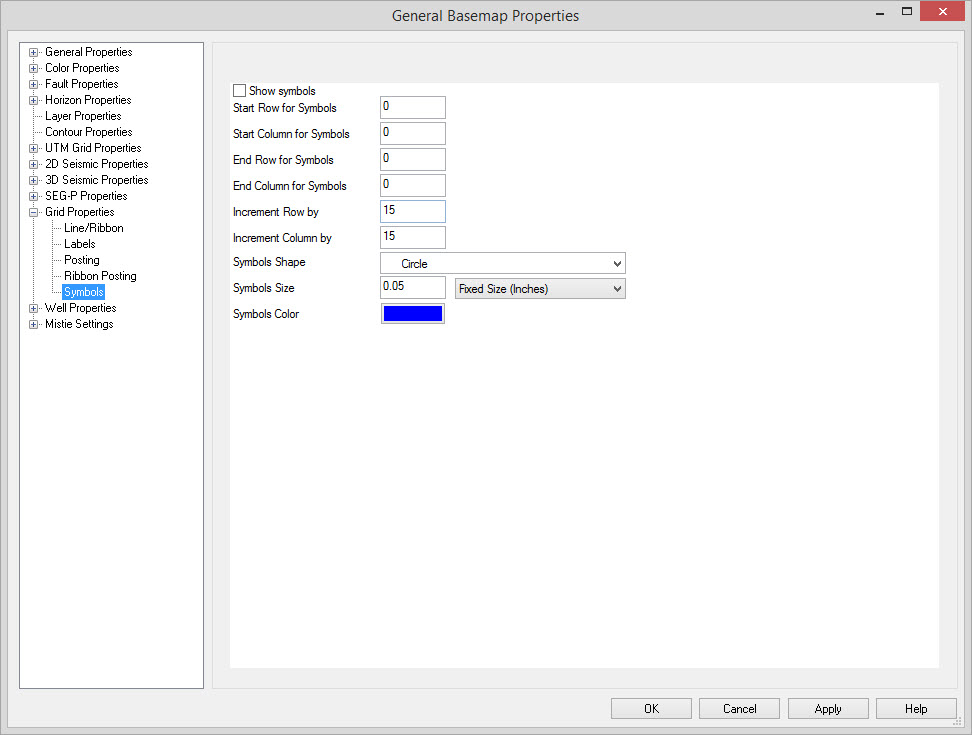Open the Symbols Shape dropdown
Viewport: 972px width, 735px height.
tap(502, 263)
